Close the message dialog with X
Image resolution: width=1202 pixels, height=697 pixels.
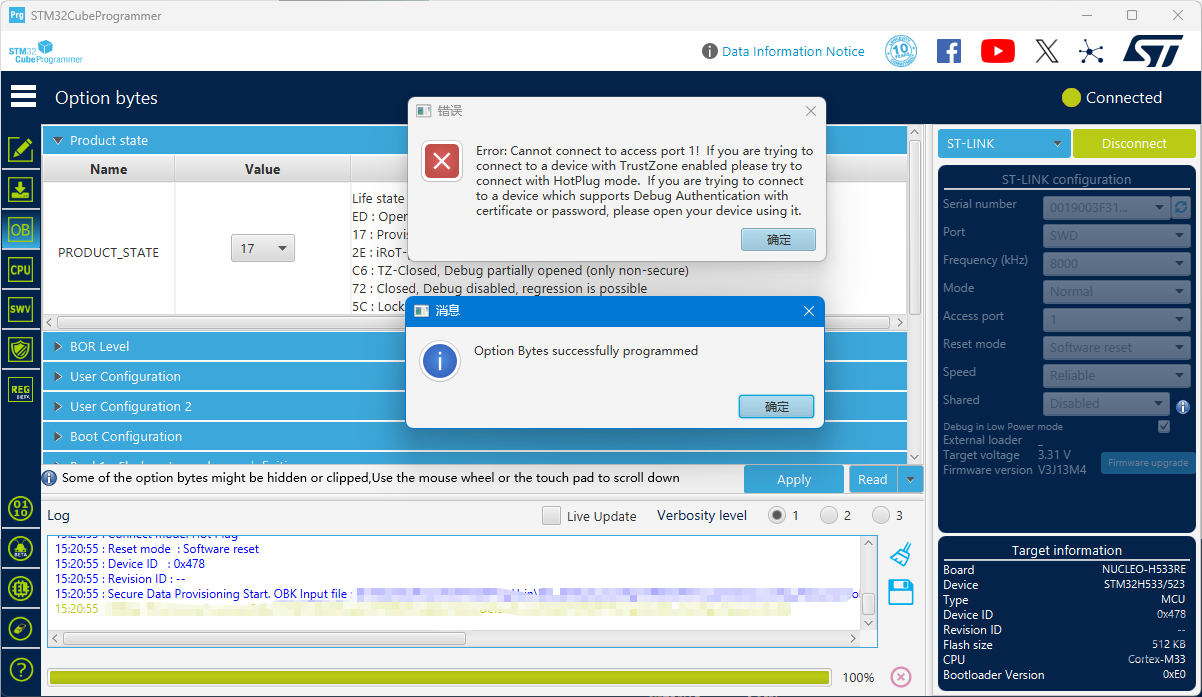(809, 311)
